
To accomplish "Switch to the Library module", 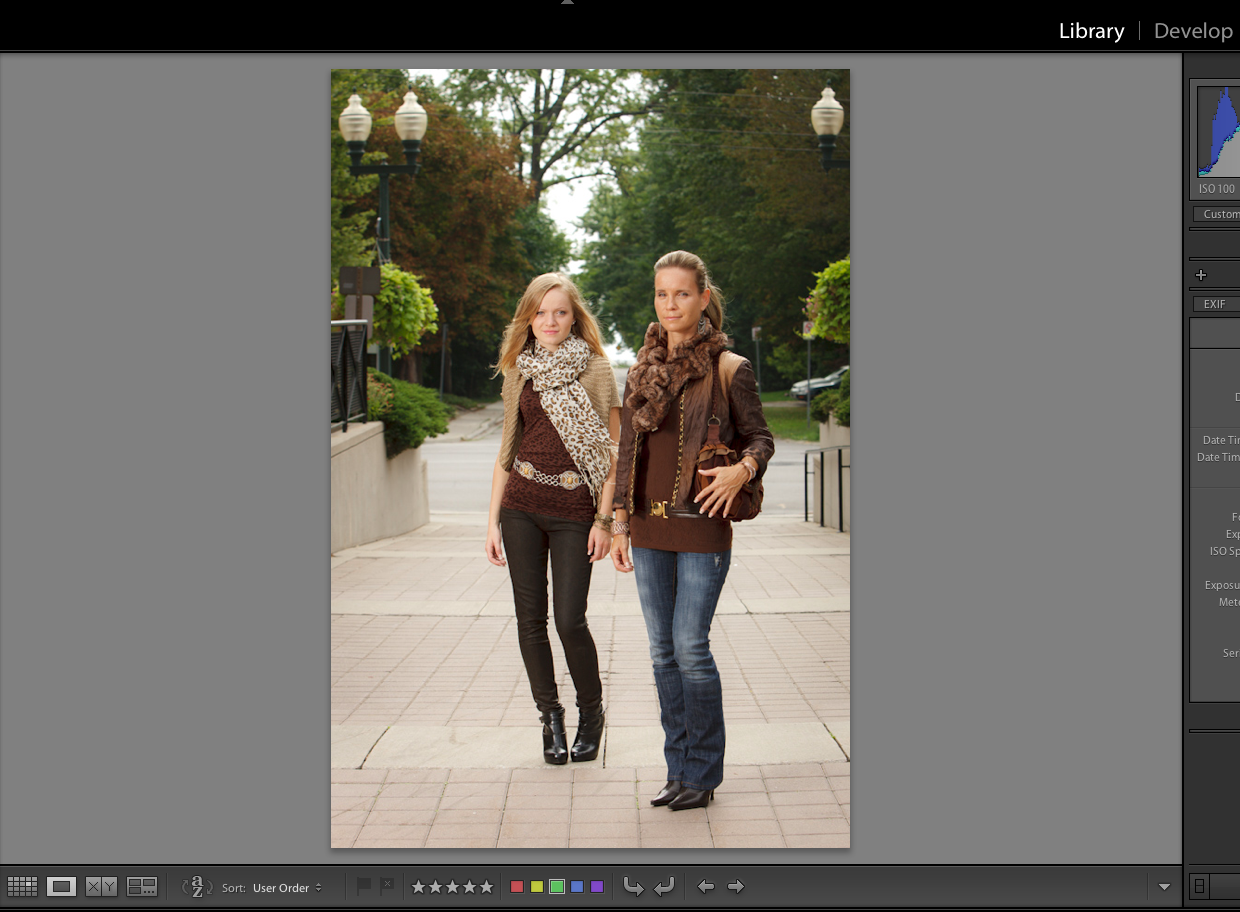I will 1091,31.
